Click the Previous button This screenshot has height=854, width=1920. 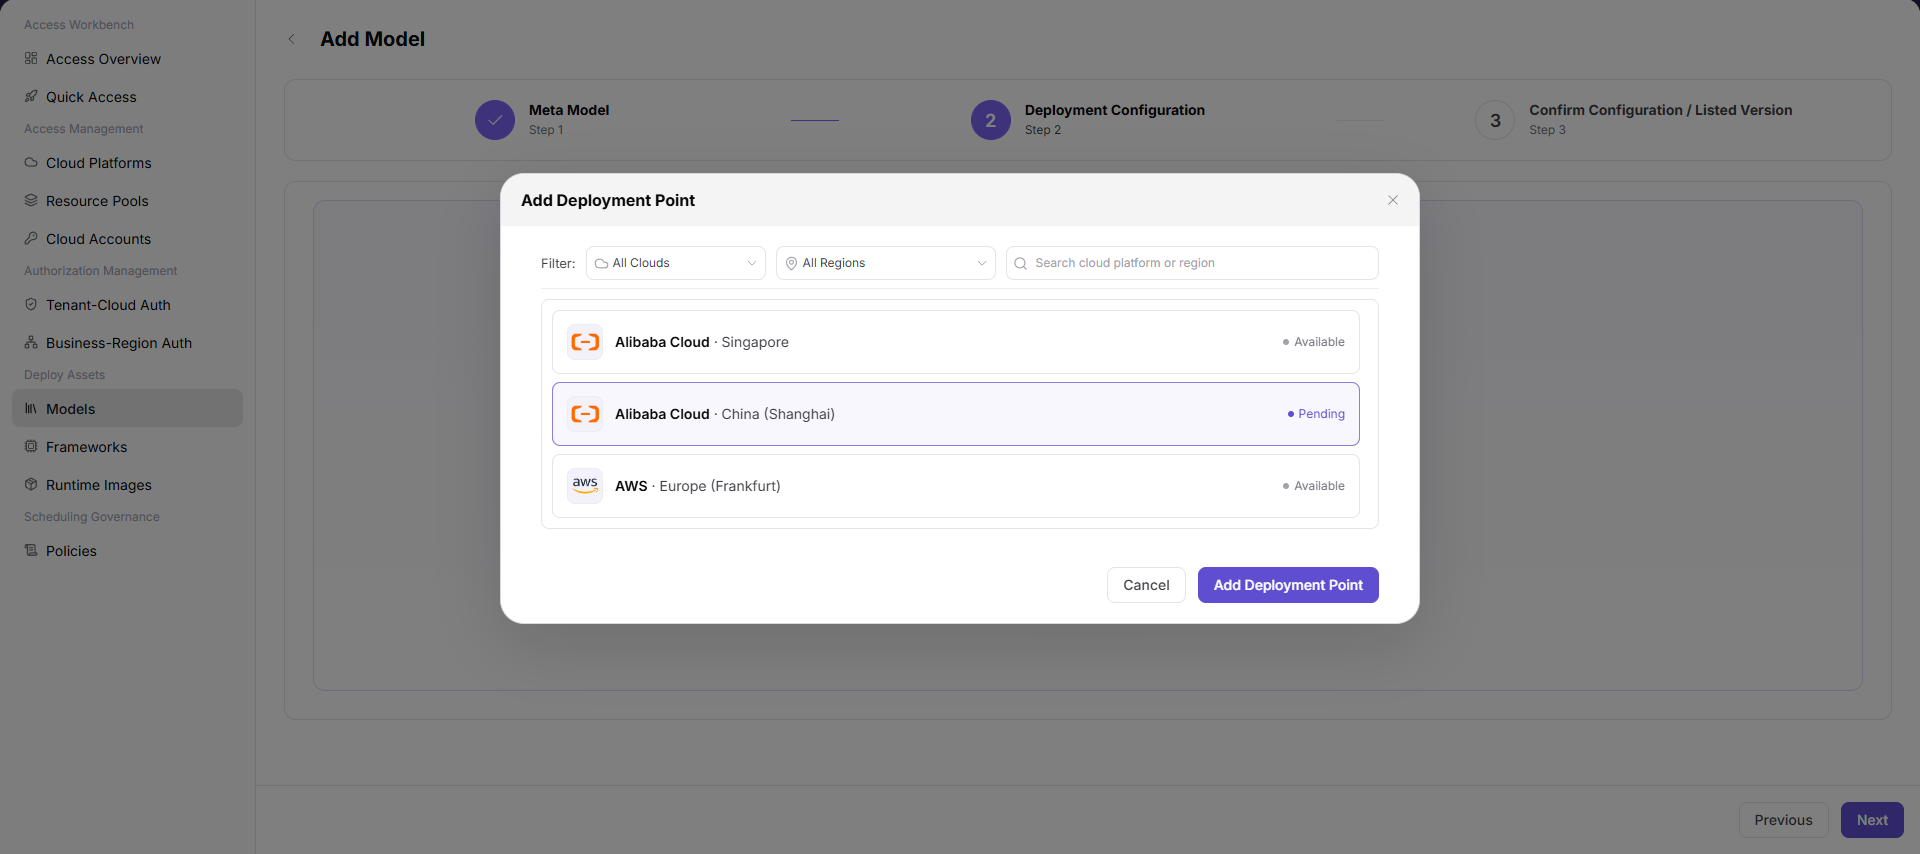(1783, 820)
